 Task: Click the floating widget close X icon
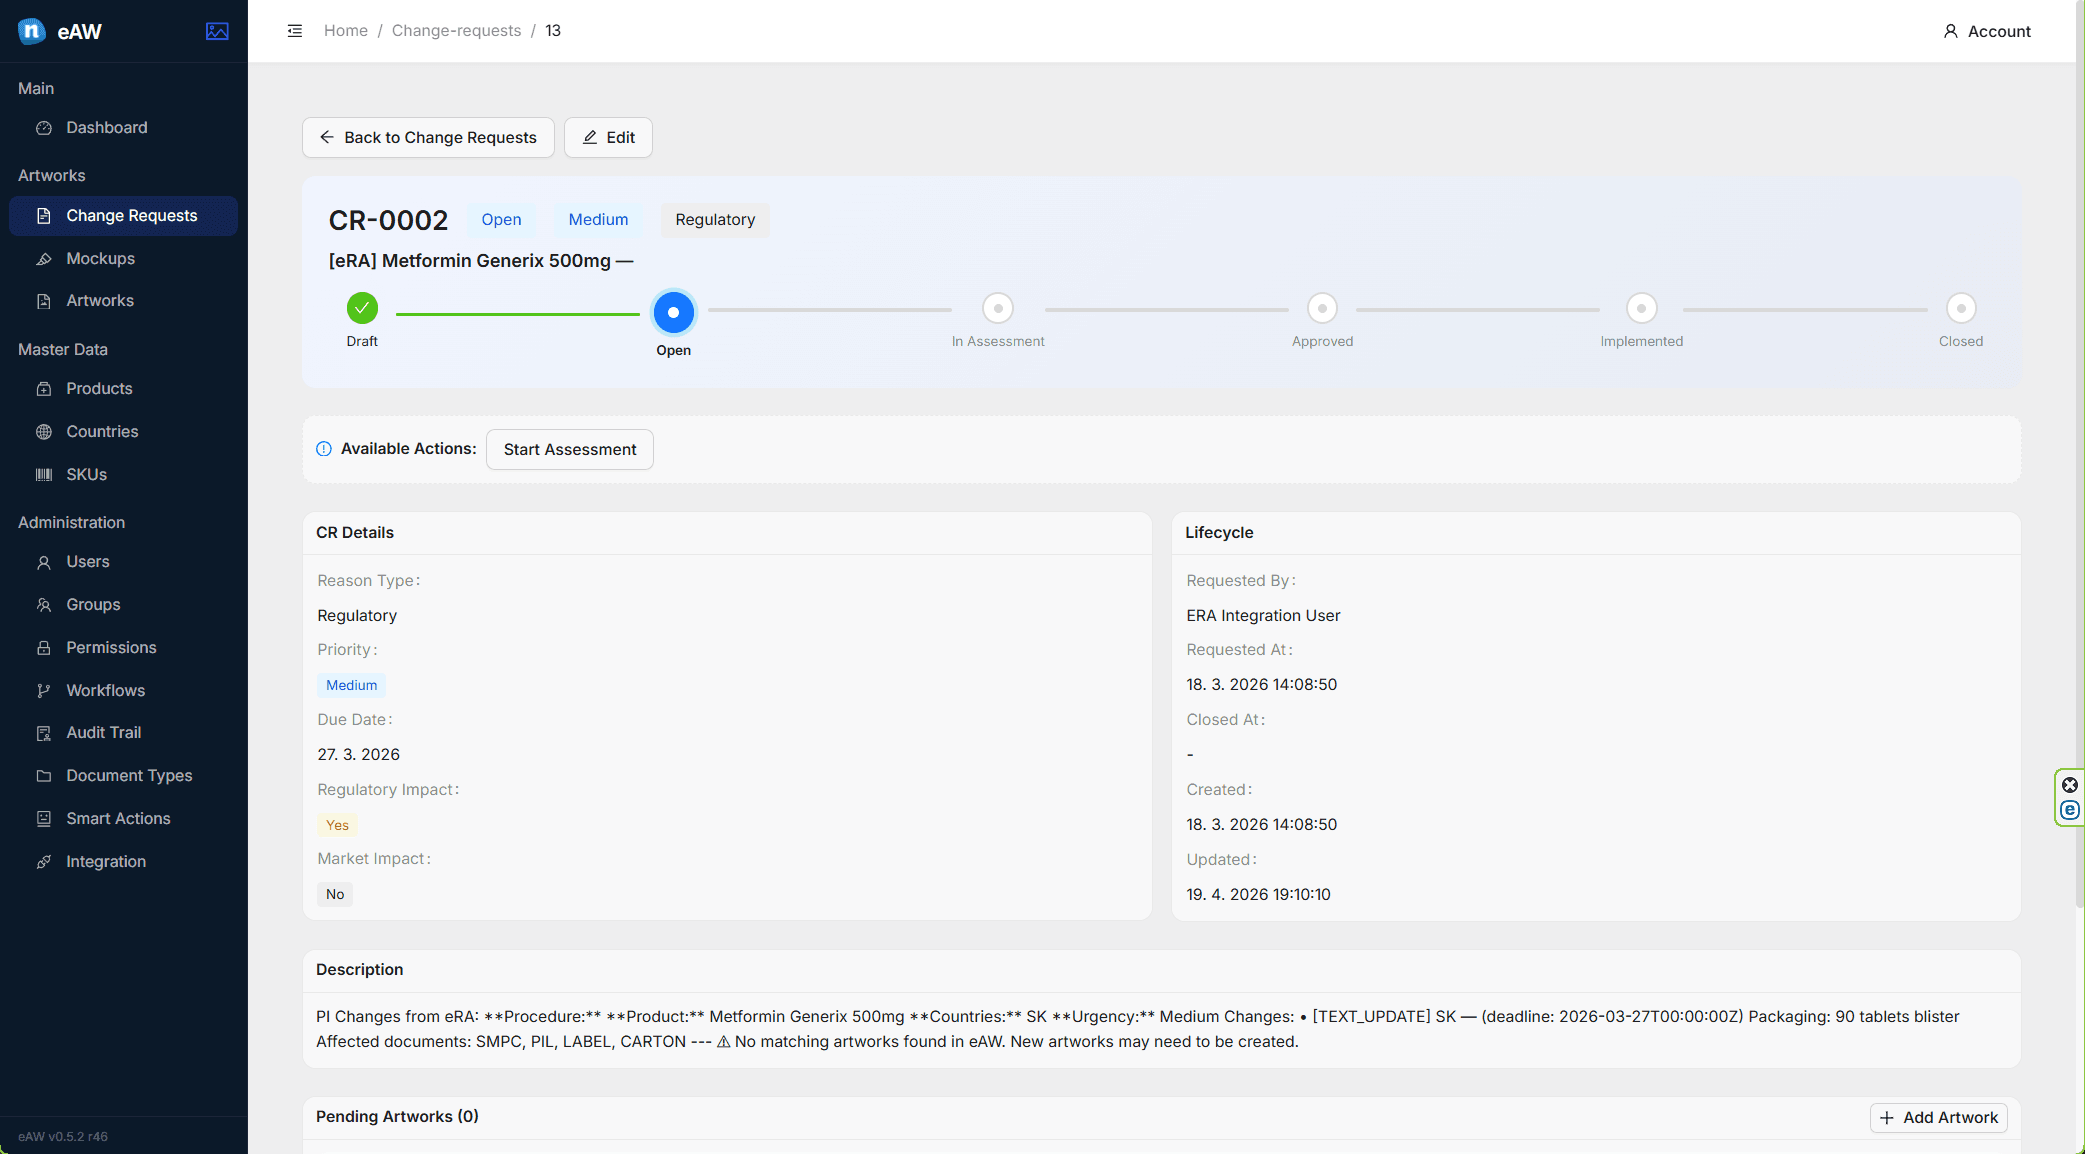[2070, 785]
